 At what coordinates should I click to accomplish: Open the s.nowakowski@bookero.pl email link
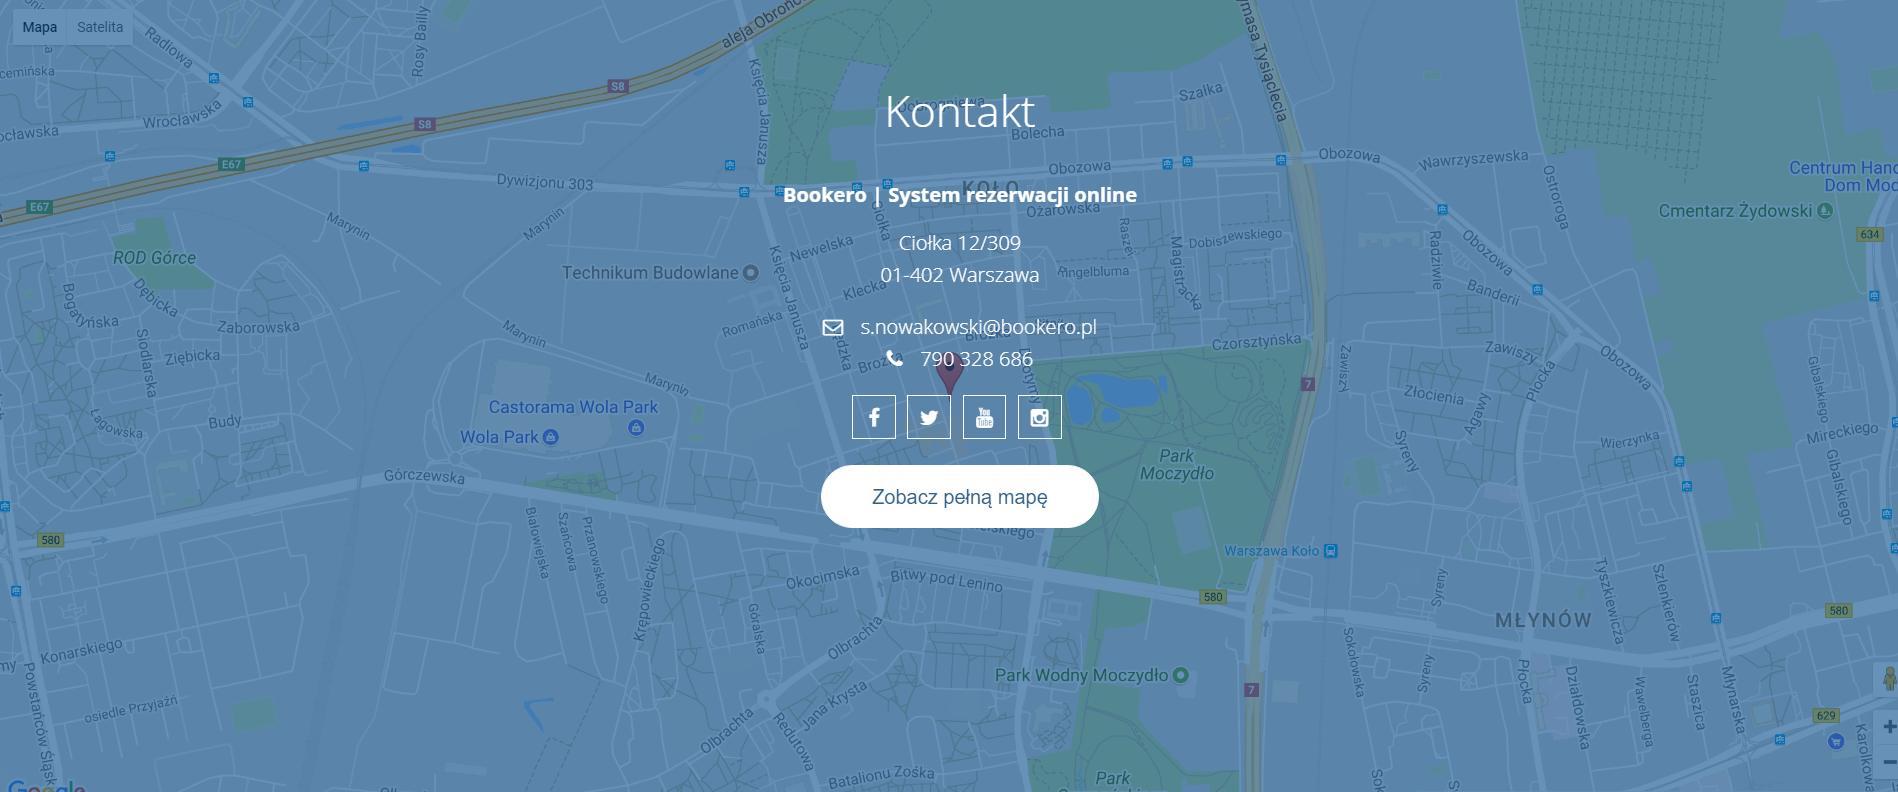pyautogui.click(x=978, y=327)
